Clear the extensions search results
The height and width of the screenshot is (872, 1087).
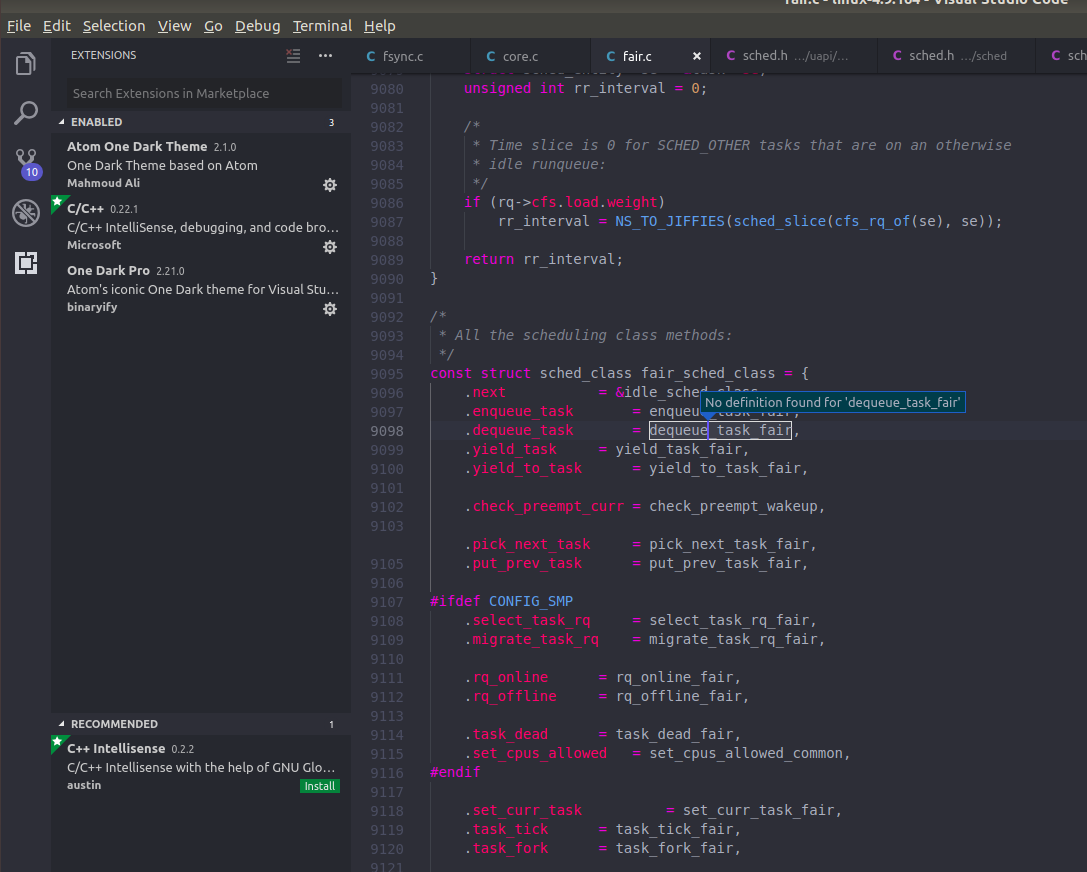pyautogui.click(x=293, y=56)
